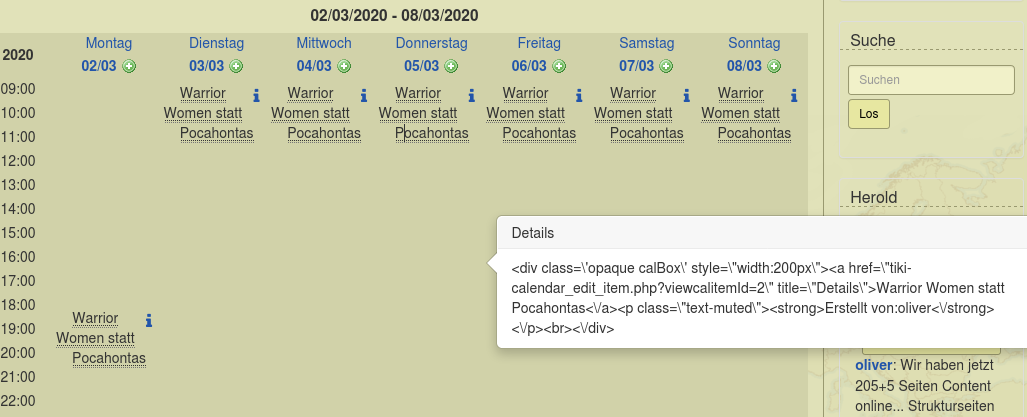Click info icon on Freitag's event
Screen dimensions: 1027x417
pyautogui.click(x=579, y=96)
